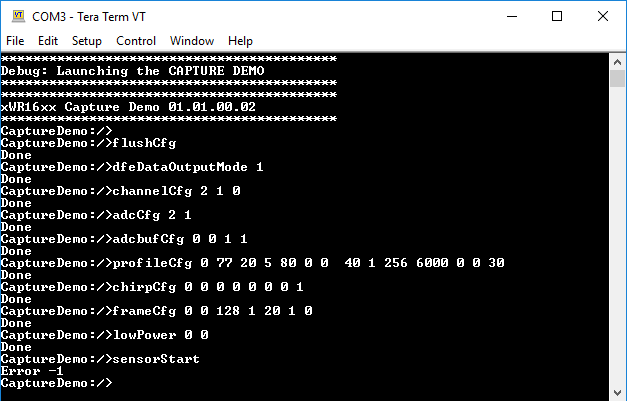The height and width of the screenshot is (401, 627).
Task: Open the Edit menu
Action: (48, 41)
